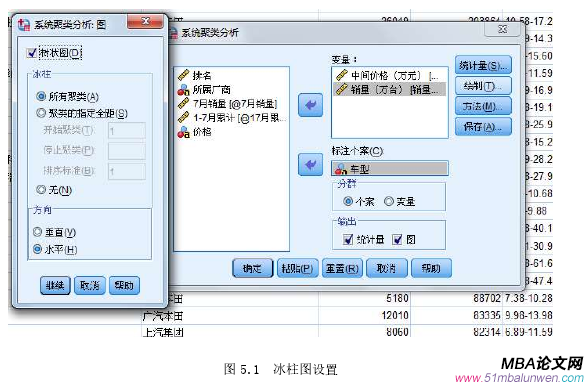Click 取消 in the 系统聚类分析: 图 dialog
Image resolution: width=586 pixels, height=384 pixels.
coord(90,286)
